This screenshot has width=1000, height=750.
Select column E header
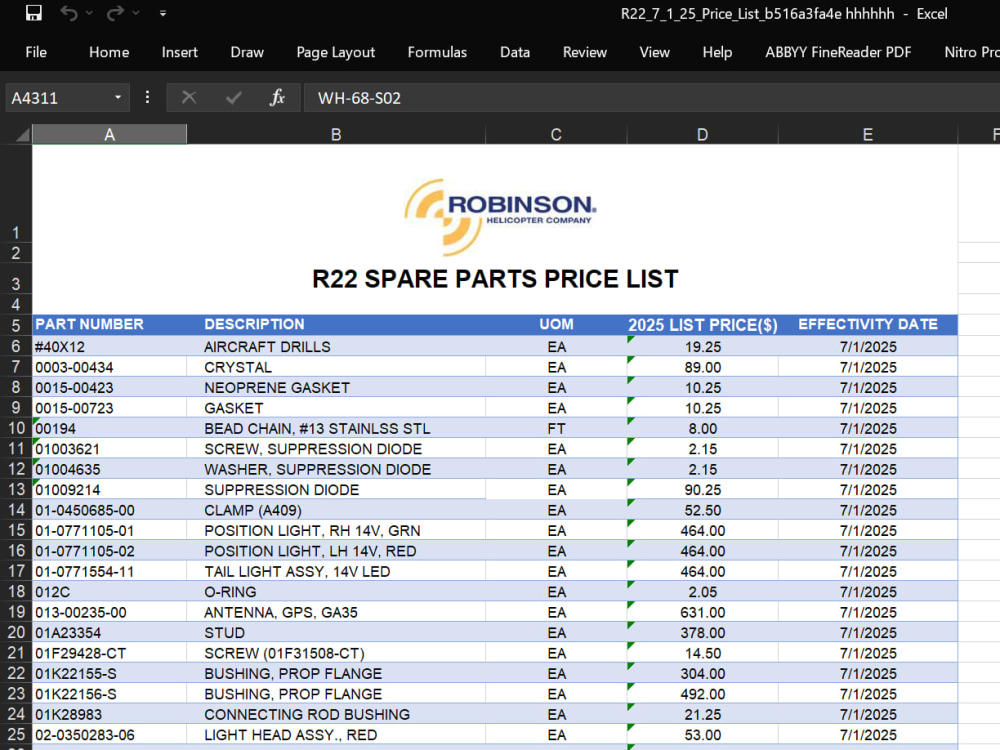pyautogui.click(x=868, y=135)
